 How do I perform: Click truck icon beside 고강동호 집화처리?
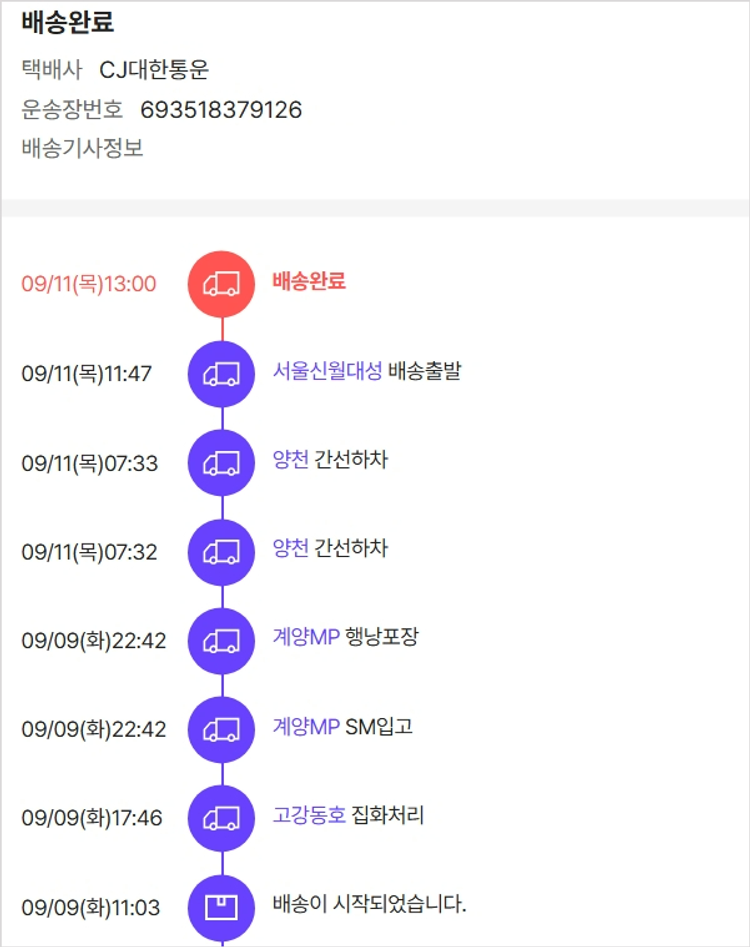point(221,818)
